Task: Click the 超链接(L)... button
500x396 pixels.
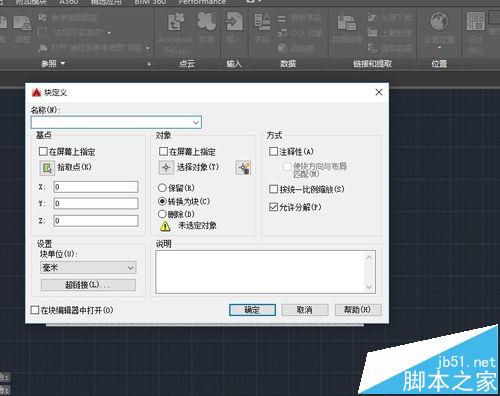Action: (88, 285)
